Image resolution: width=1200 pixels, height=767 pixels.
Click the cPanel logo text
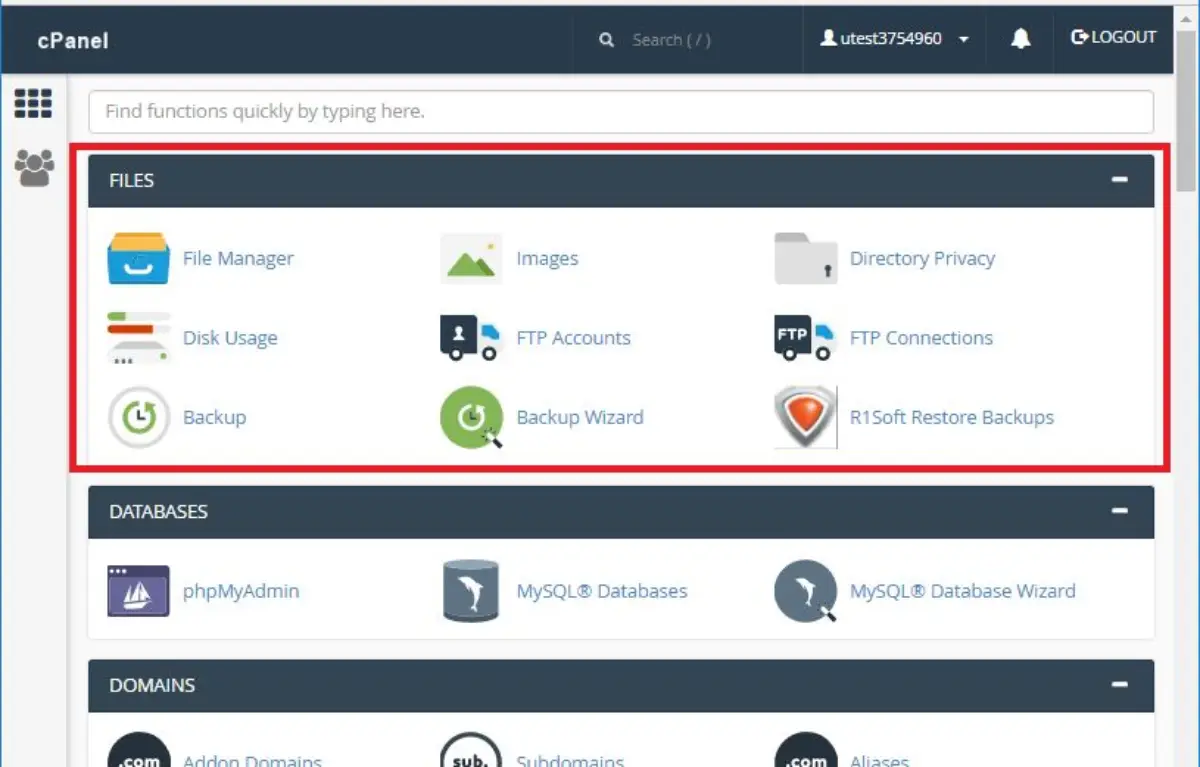coord(73,41)
